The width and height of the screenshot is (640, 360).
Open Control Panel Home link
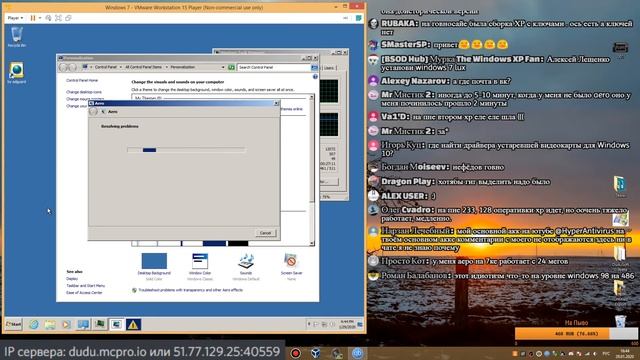[82, 80]
